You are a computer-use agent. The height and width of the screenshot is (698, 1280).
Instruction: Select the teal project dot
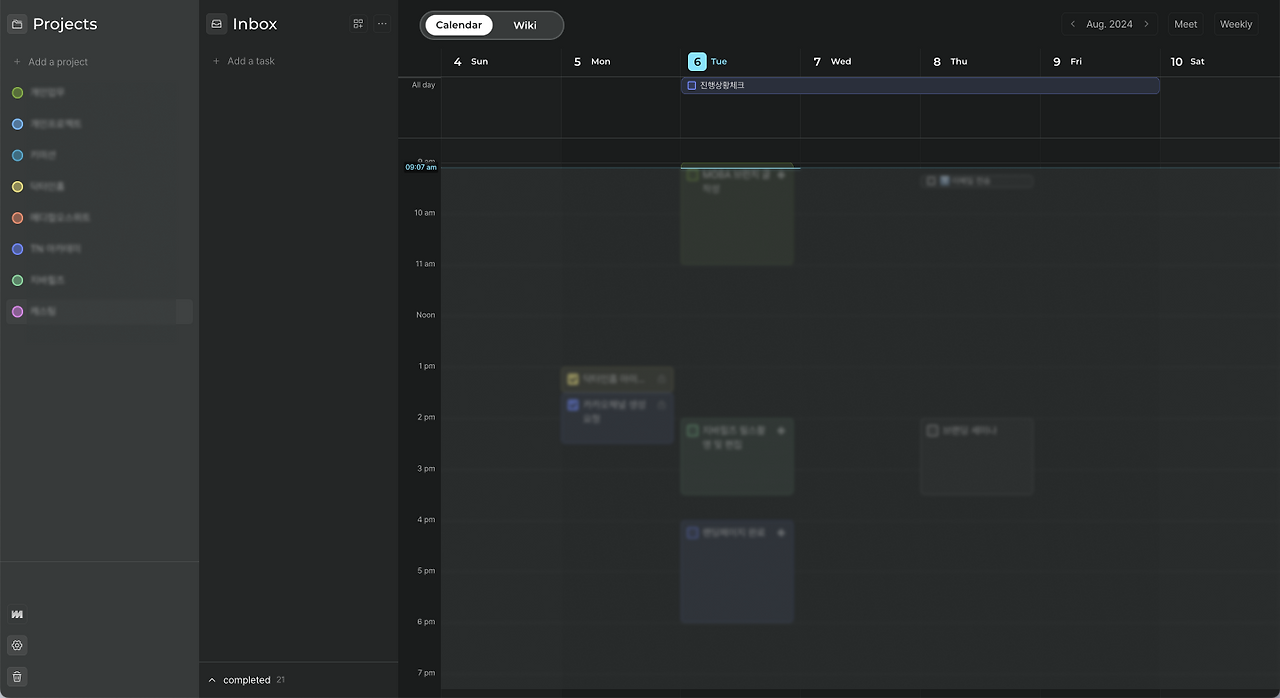click(17, 155)
